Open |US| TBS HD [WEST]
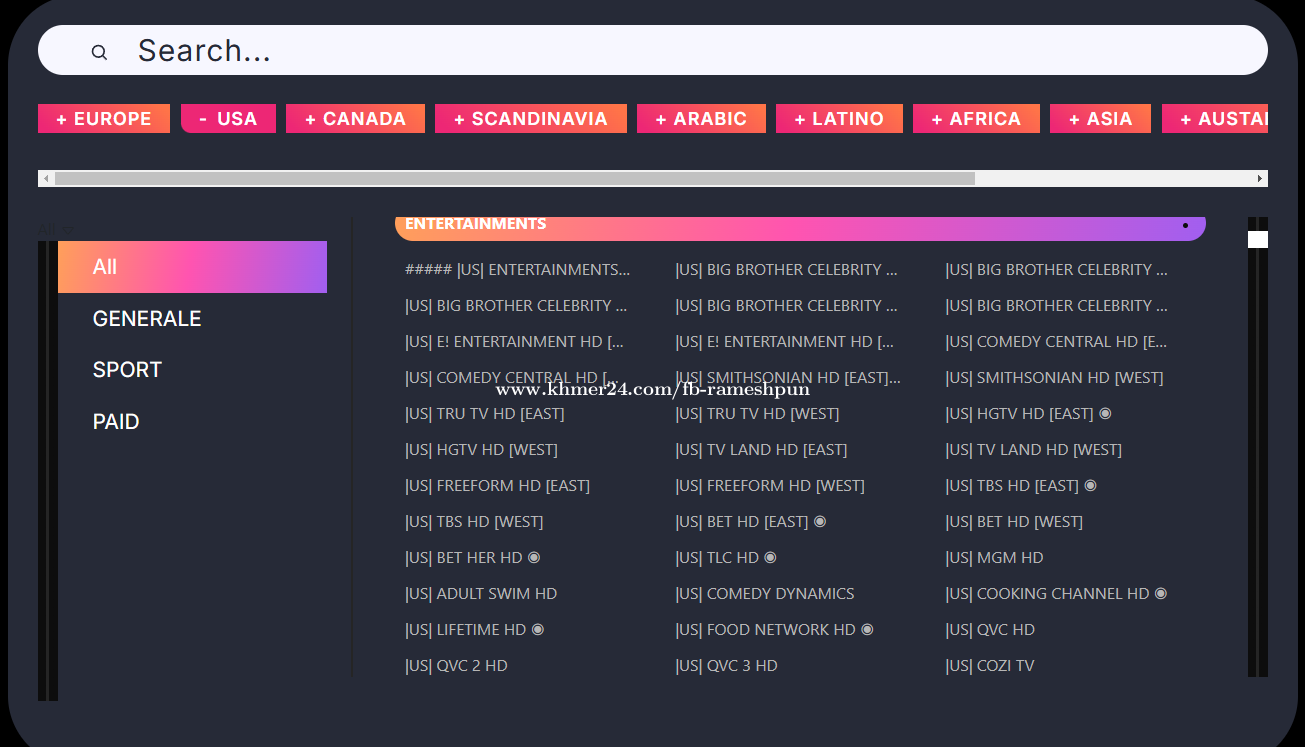This screenshot has height=747, width=1305. [x=474, y=522]
